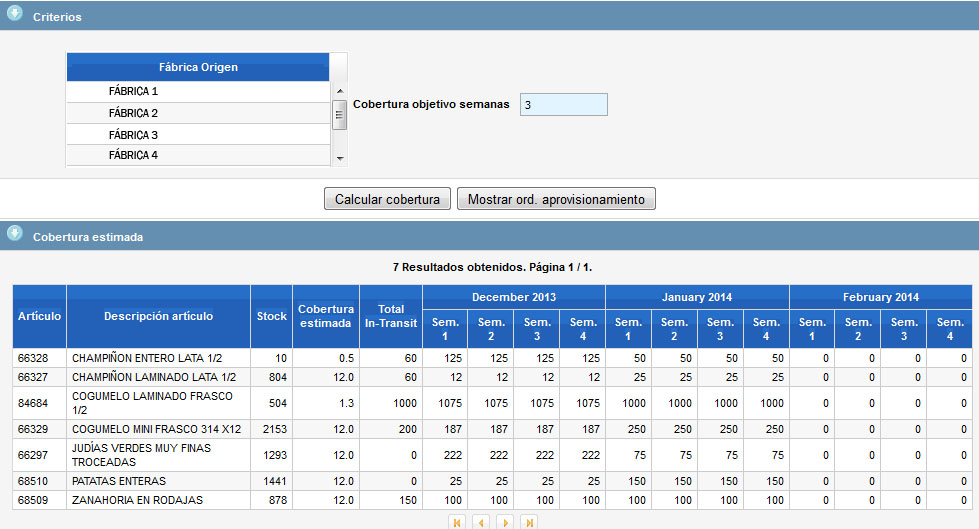Go to next page of results
The image size is (979, 529).
[x=505, y=522]
